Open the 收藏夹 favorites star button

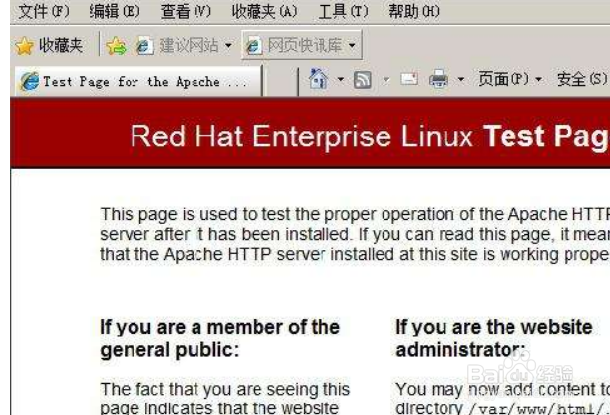pos(49,46)
